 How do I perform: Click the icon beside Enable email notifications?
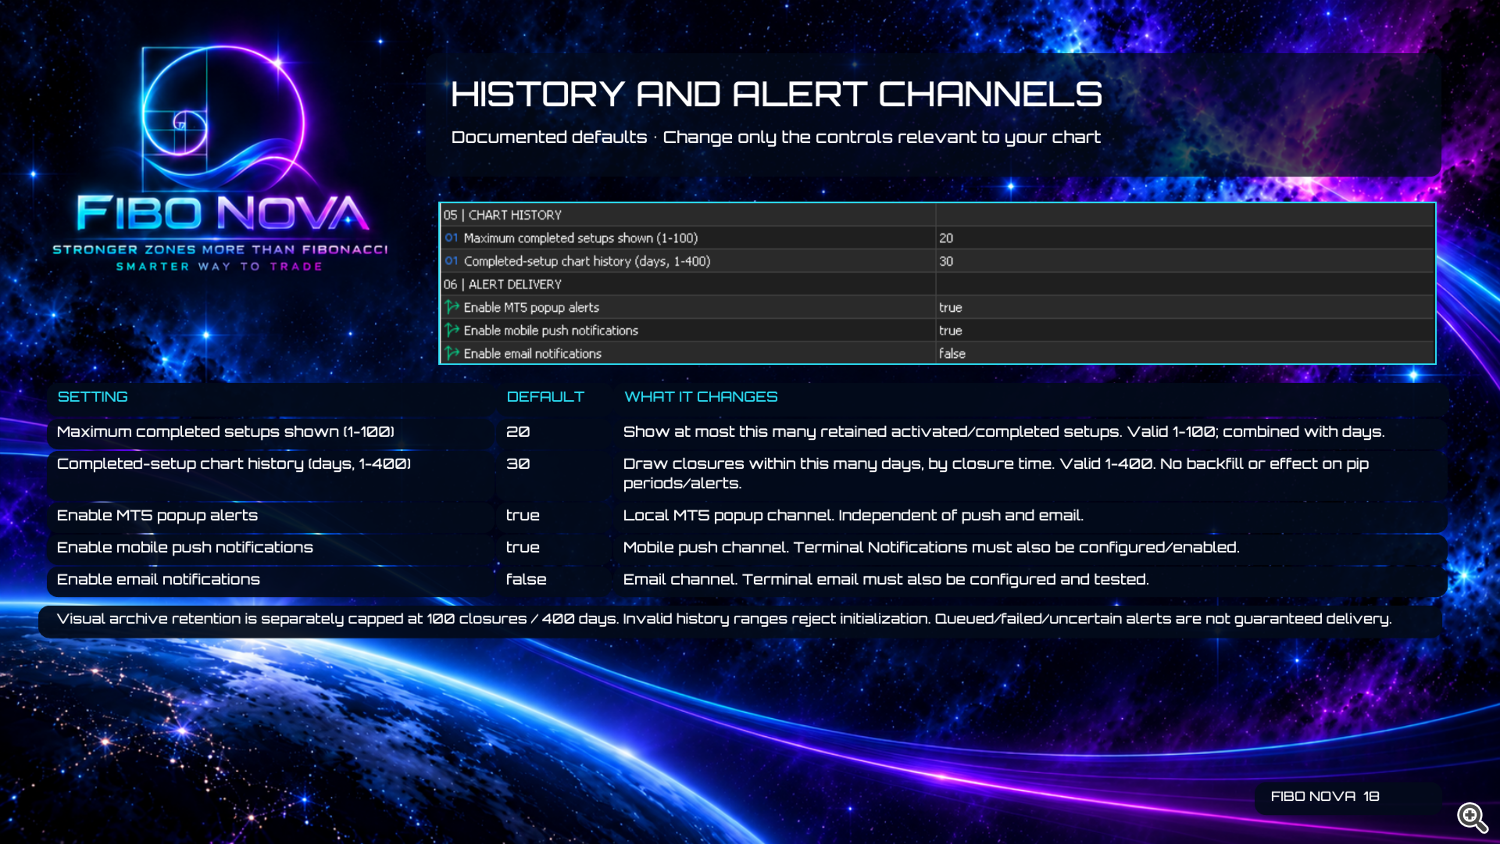point(452,353)
